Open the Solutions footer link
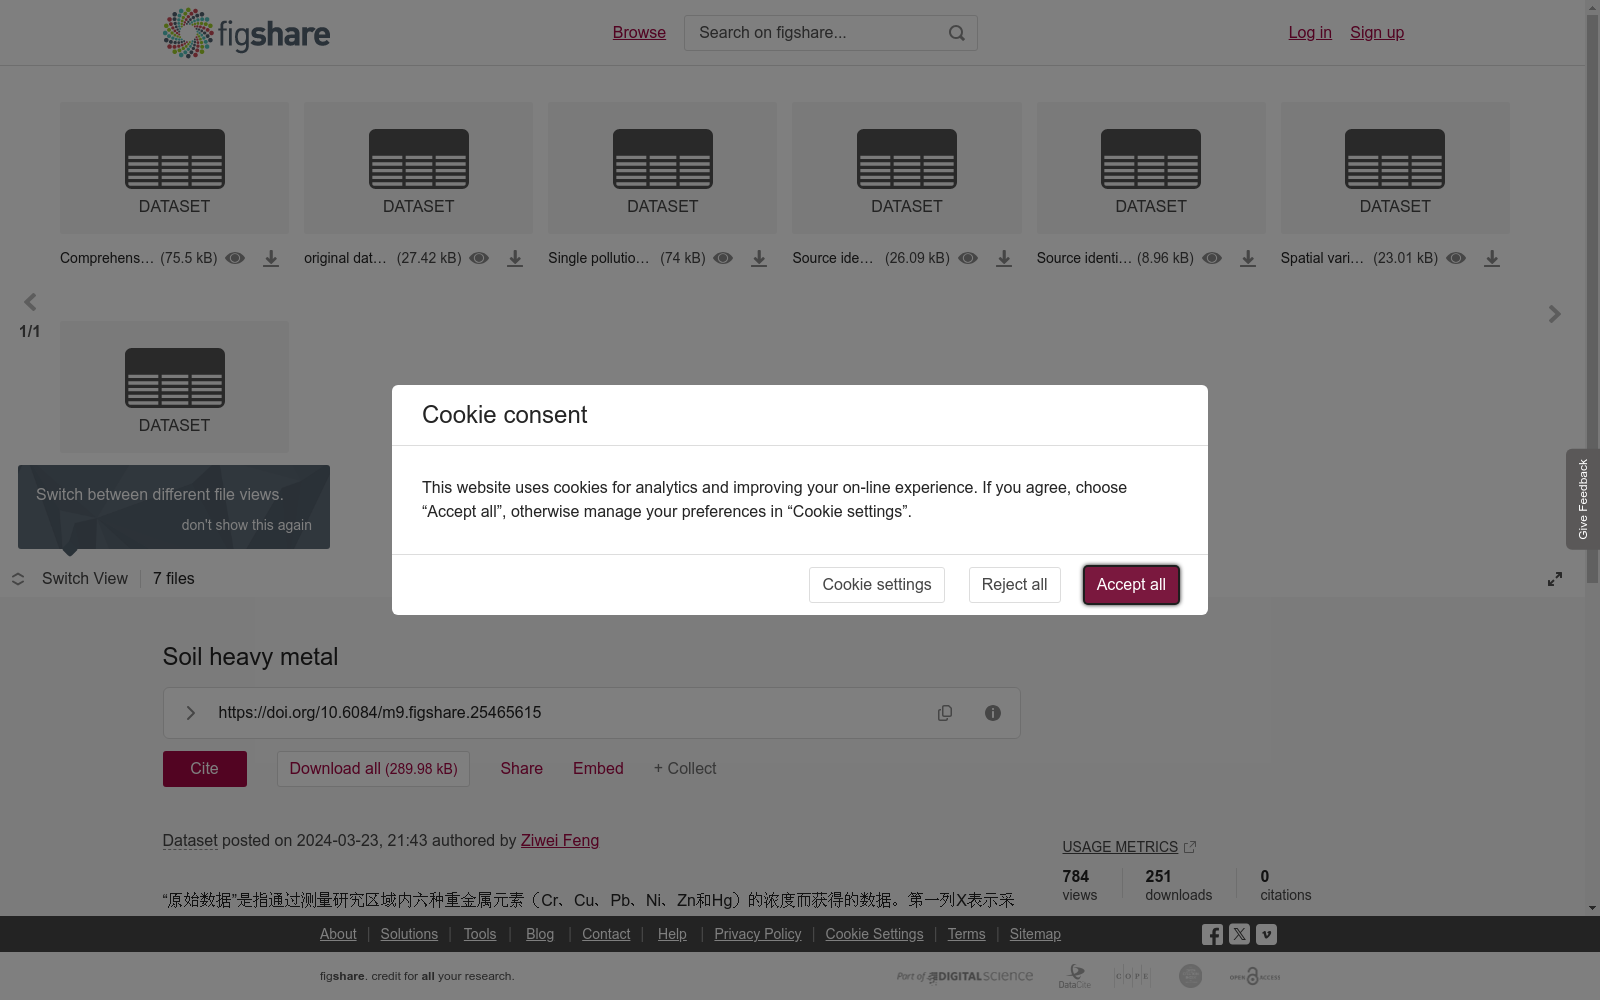The height and width of the screenshot is (1000, 1600). pyautogui.click(x=409, y=934)
